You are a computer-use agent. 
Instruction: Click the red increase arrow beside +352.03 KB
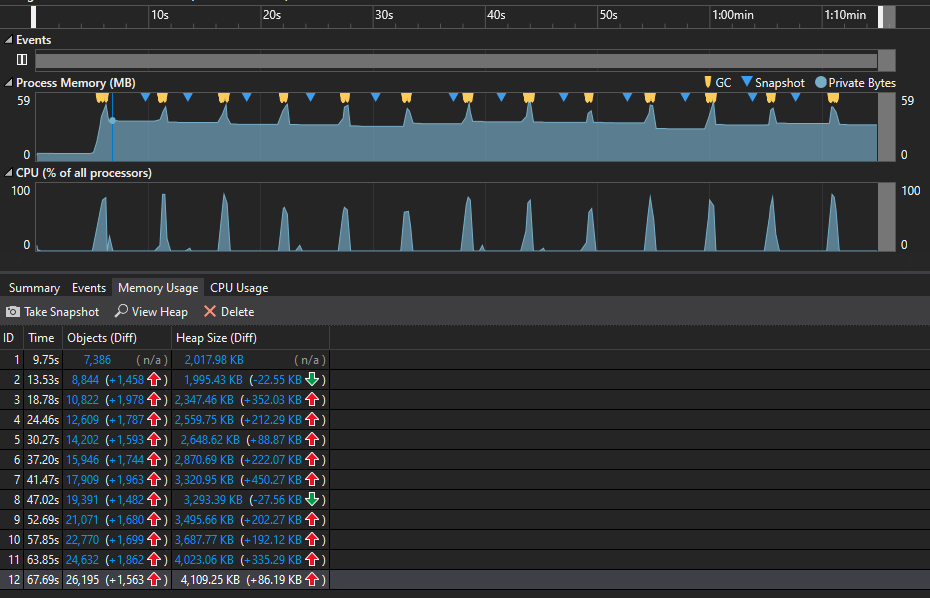[314, 399]
